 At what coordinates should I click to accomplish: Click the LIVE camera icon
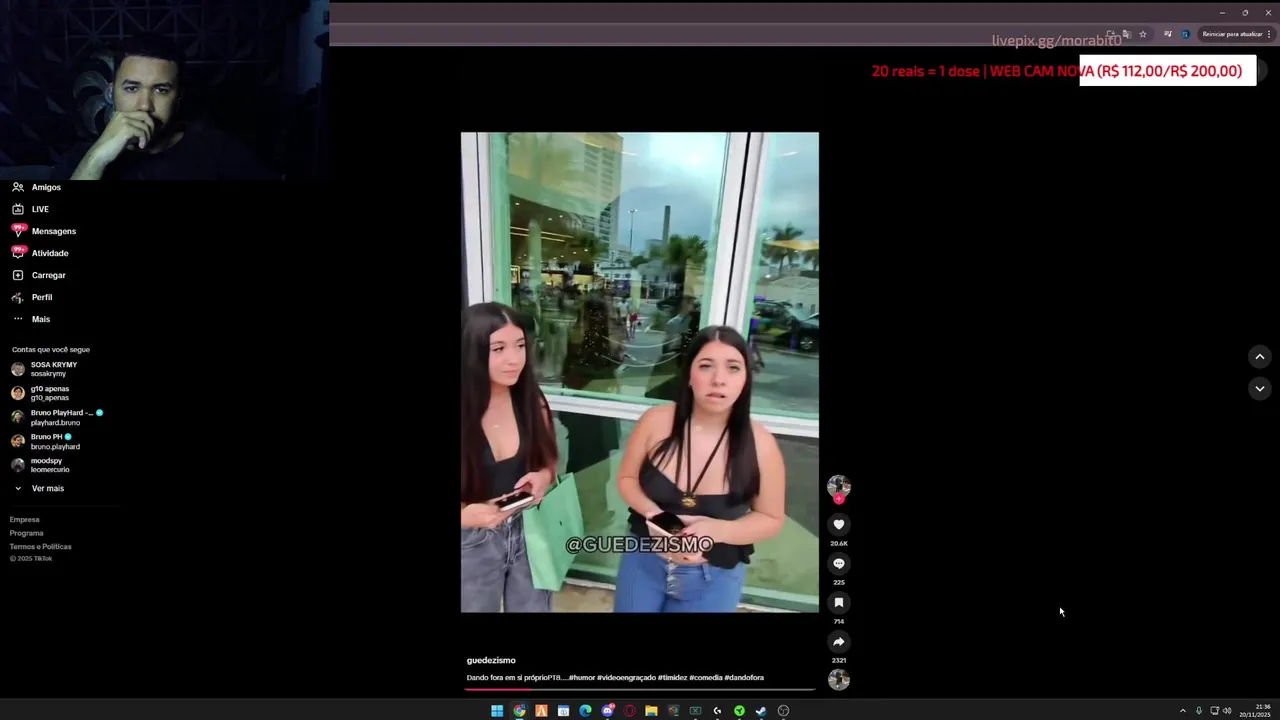(x=18, y=209)
